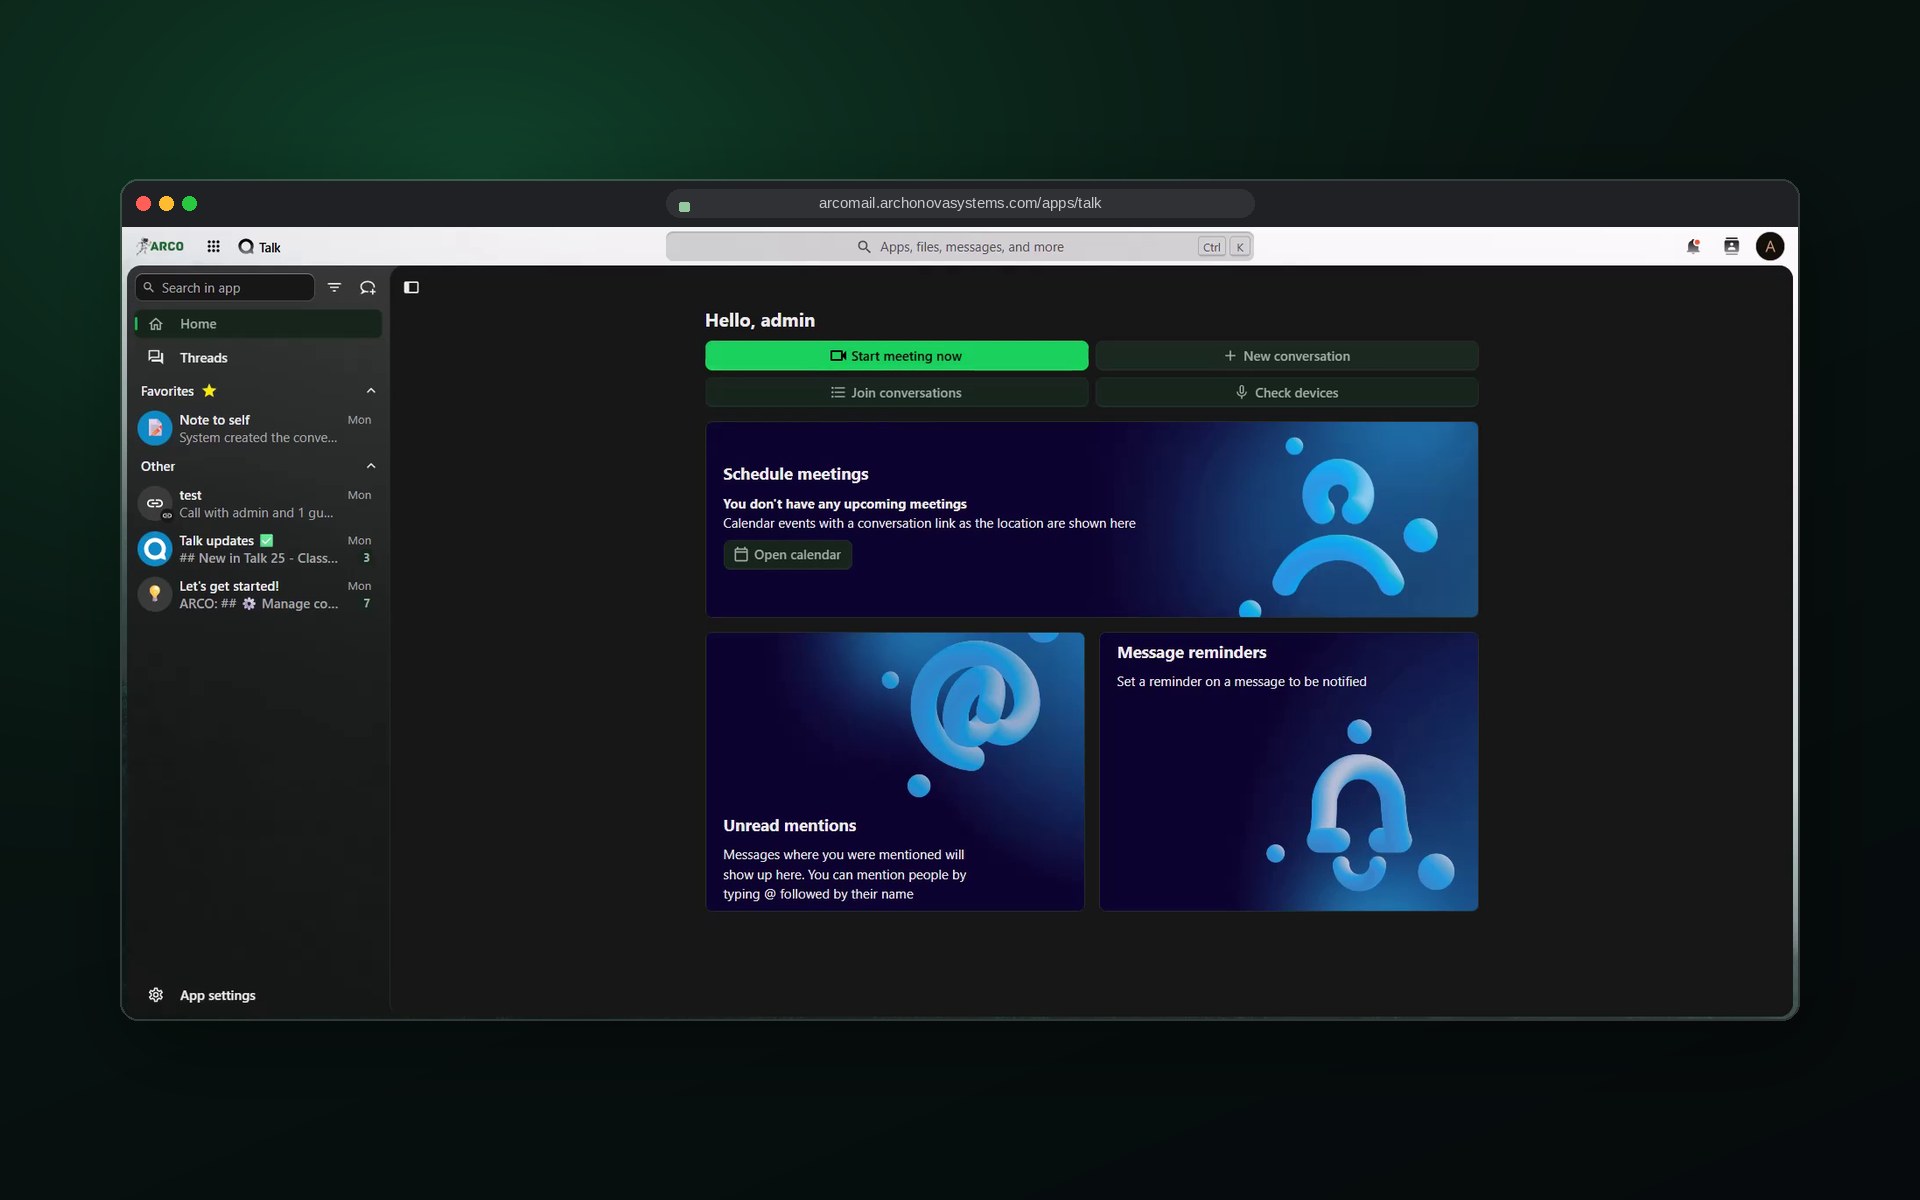Open the Talk app icon in header
This screenshot has height=1200, width=1920.
(x=246, y=246)
